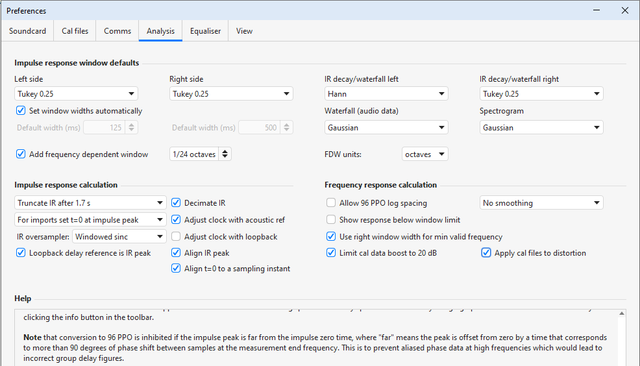Toggle Apply cal files to distortion

(x=486, y=253)
